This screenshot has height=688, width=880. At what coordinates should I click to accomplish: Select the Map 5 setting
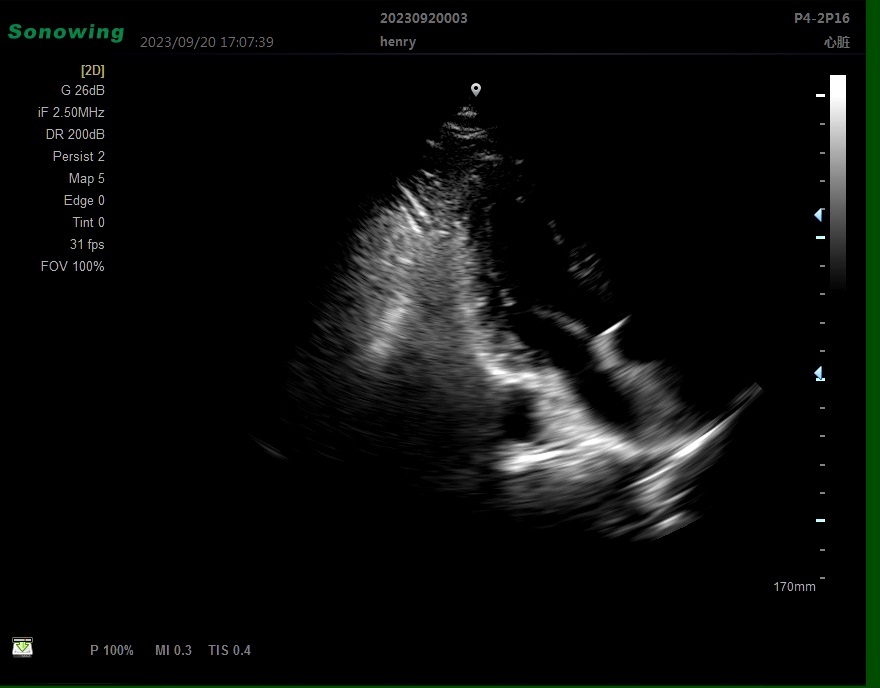[86, 178]
